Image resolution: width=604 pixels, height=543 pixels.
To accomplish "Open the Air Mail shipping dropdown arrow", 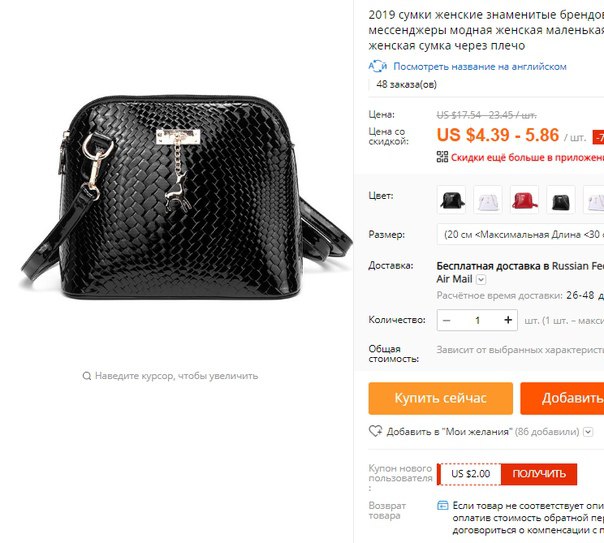I will tap(481, 280).
